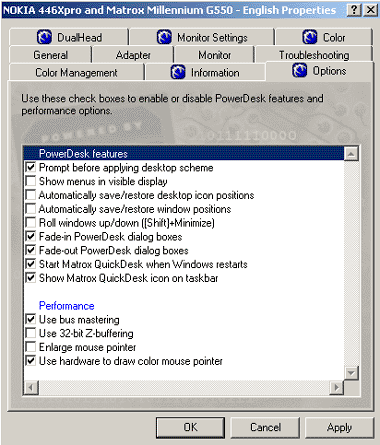Close the Properties dialog window
Screen dimensions: 380x445
[370, 10]
